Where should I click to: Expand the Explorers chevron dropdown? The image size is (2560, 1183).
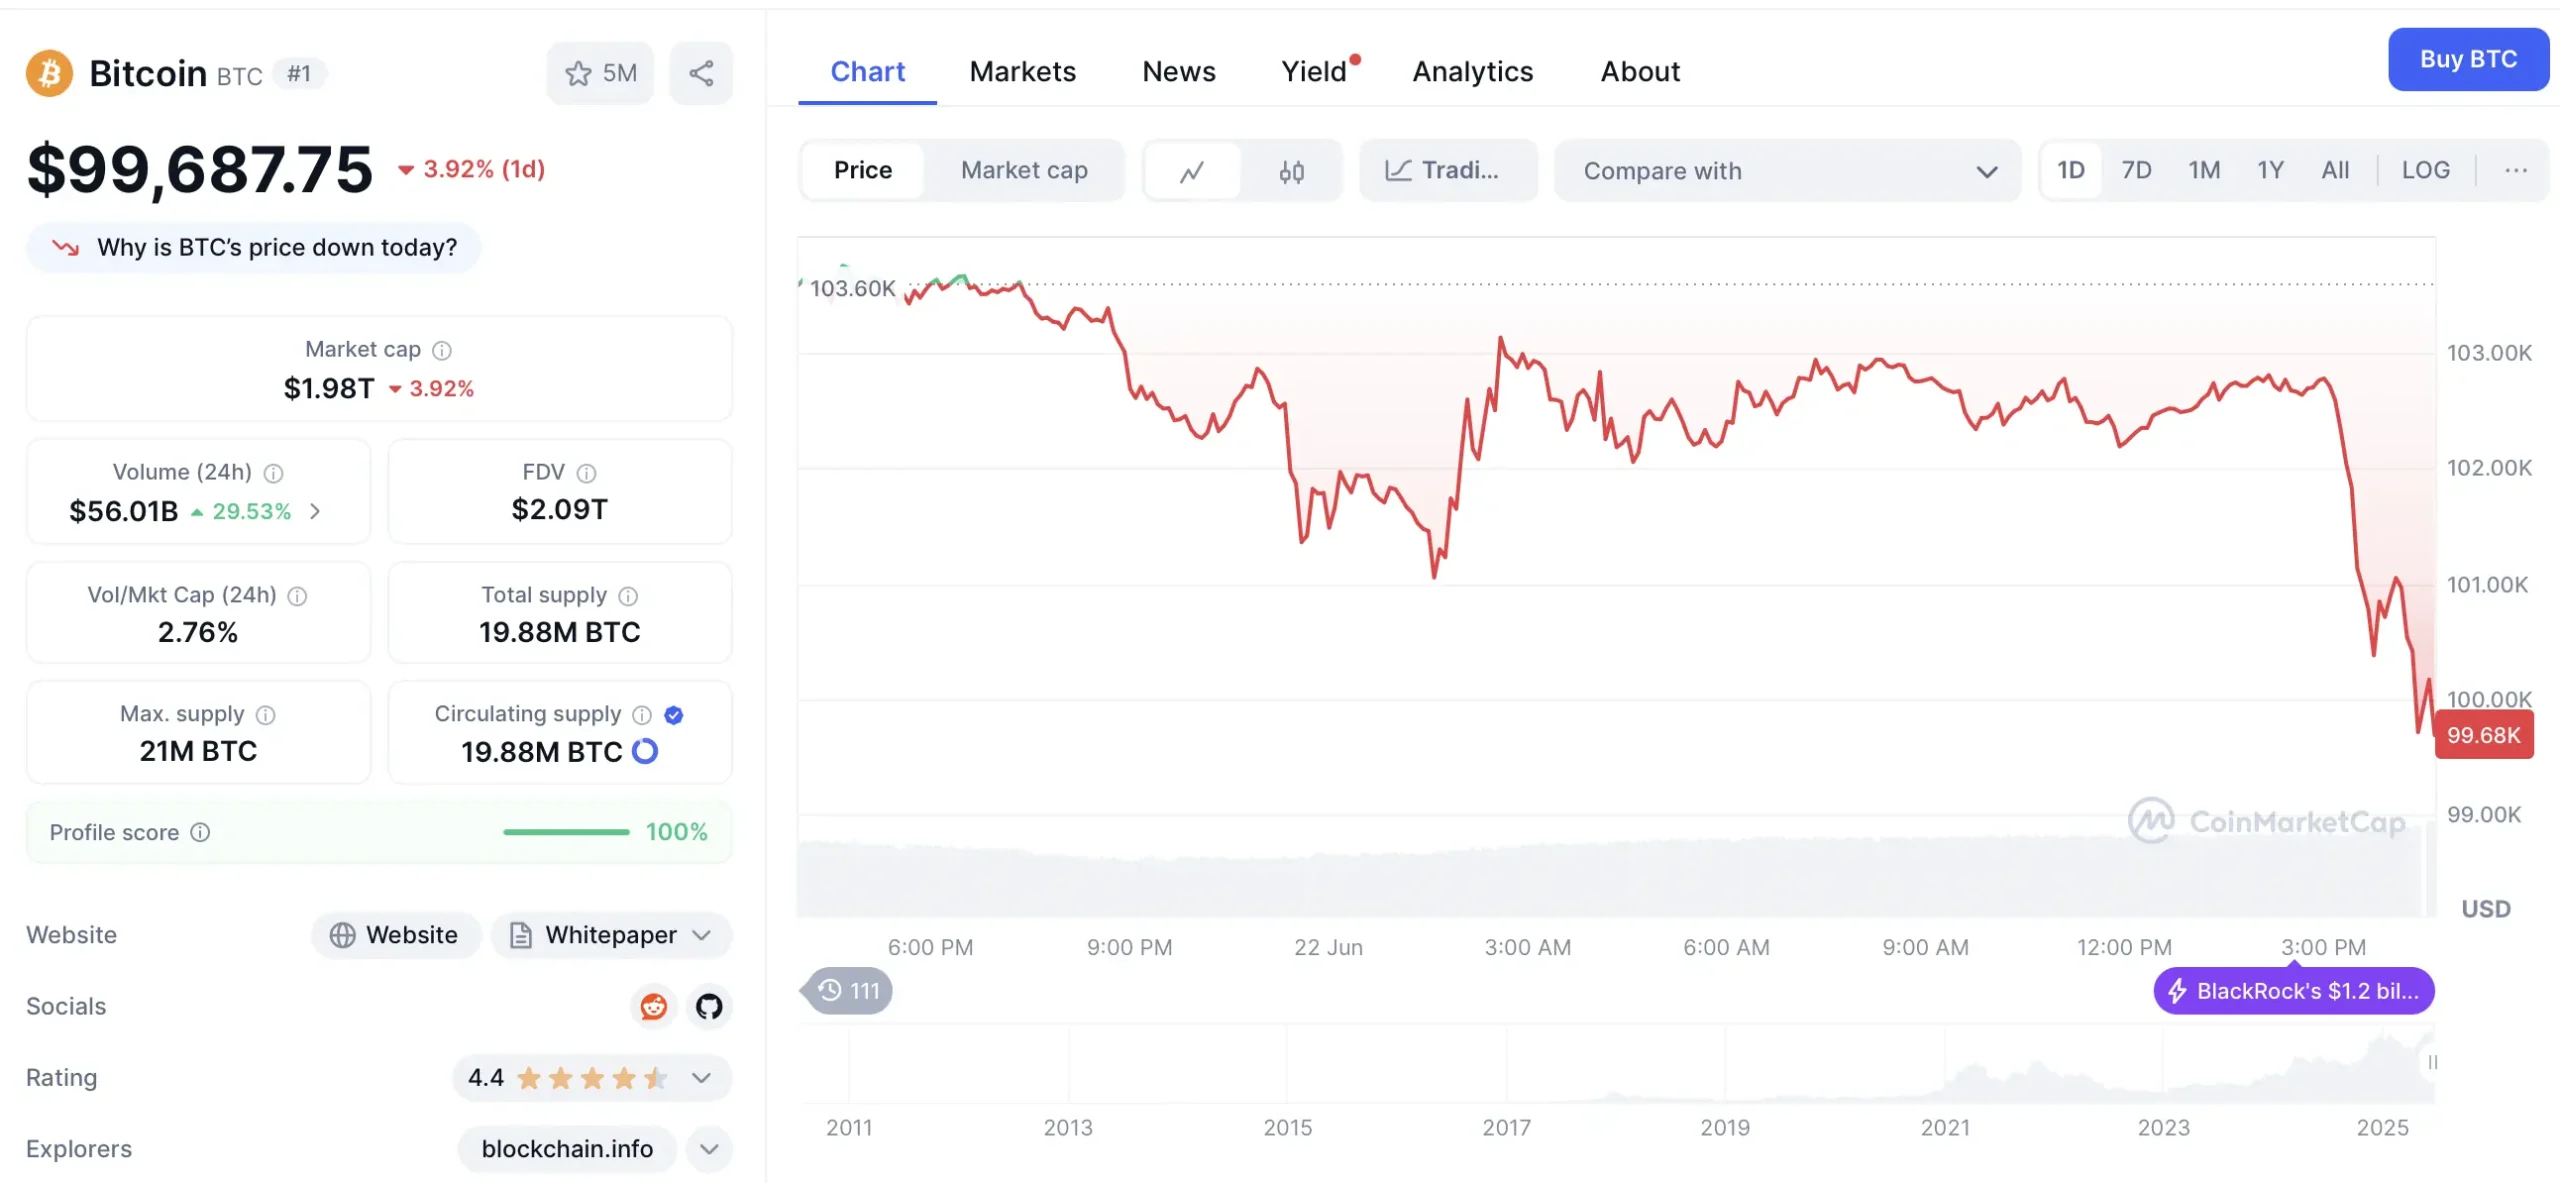point(709,1149)
